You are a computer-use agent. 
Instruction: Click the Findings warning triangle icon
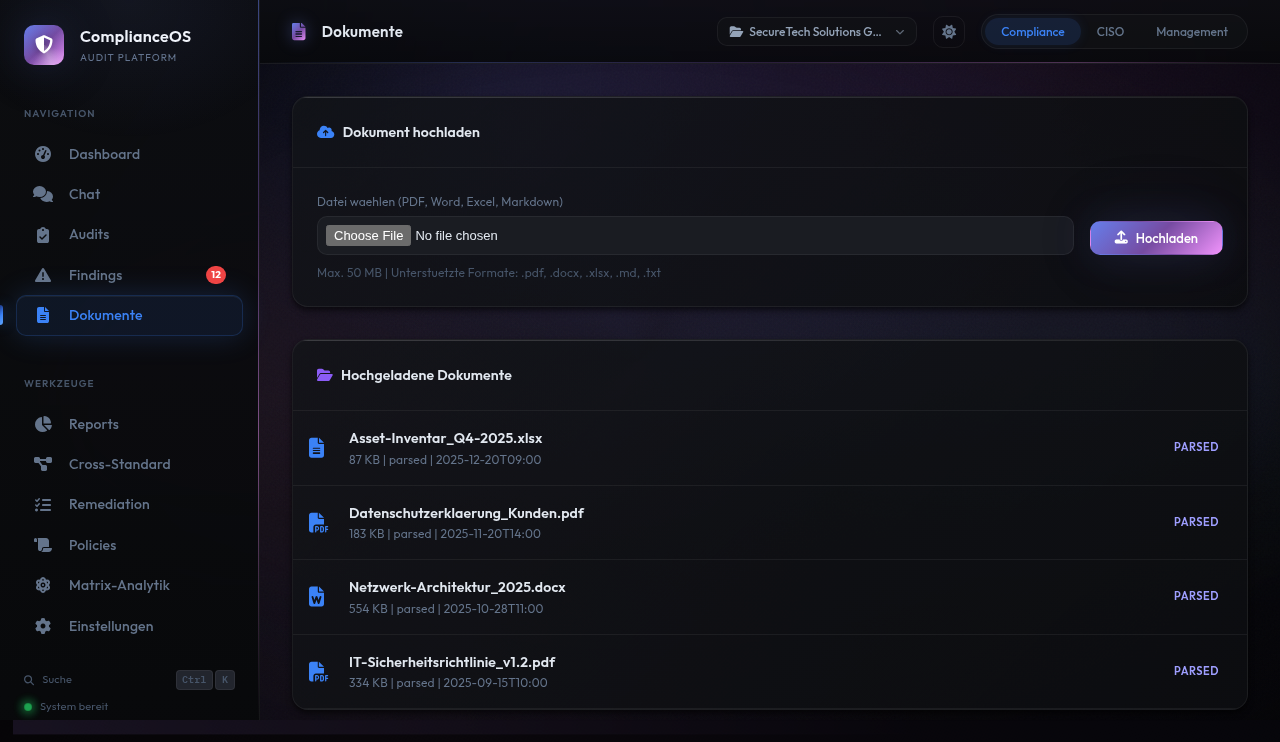coord(43,275)
